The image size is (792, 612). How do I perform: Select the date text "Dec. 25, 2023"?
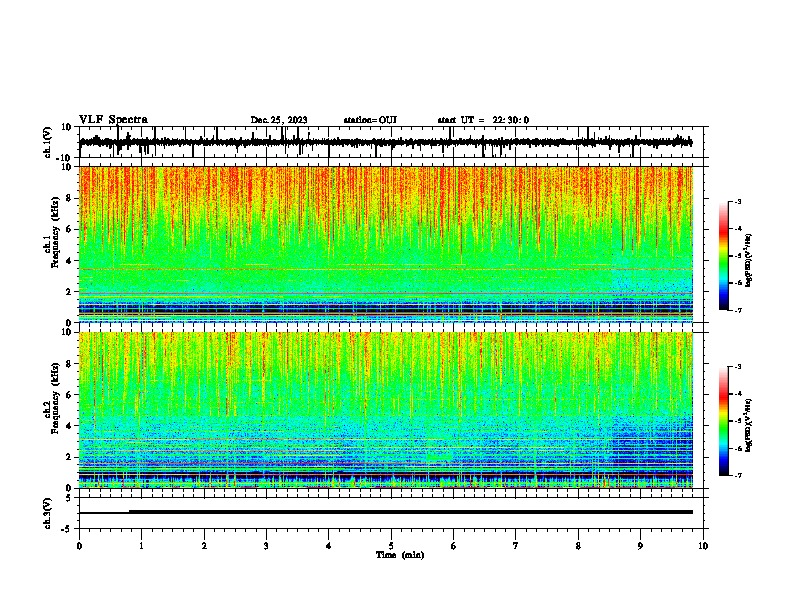(x=279, y=120)
